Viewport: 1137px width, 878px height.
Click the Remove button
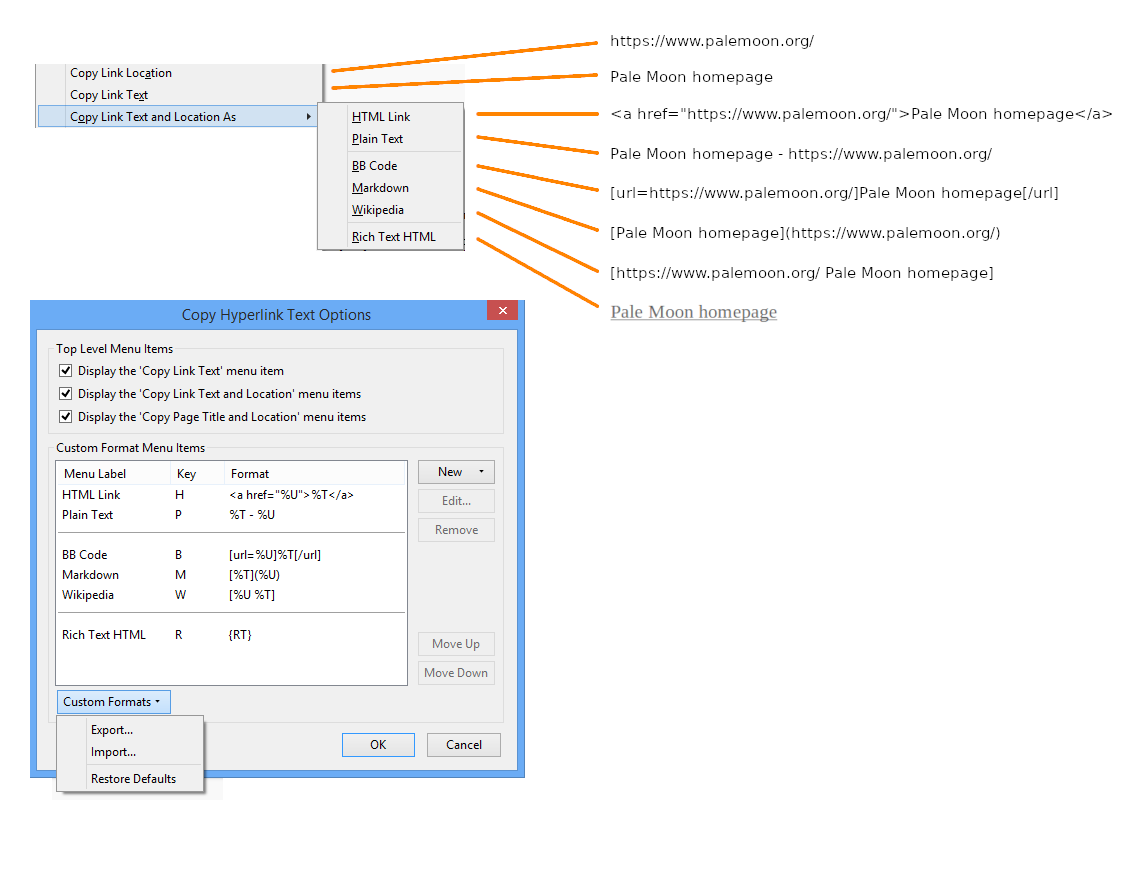click(x=456, y=530)
